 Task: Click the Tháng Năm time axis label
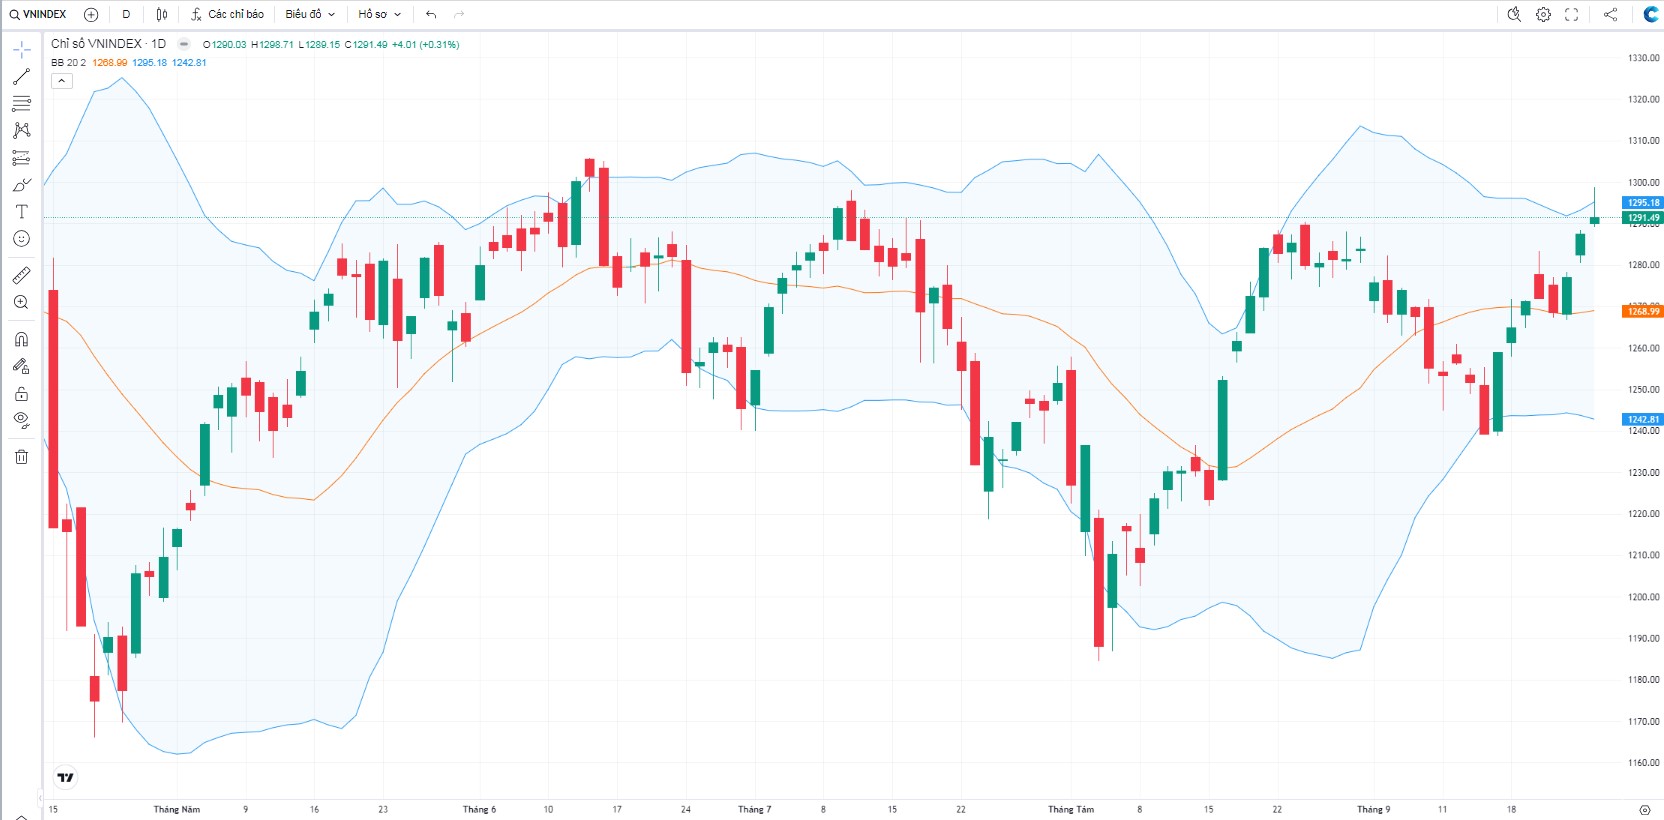coord(177,809)
